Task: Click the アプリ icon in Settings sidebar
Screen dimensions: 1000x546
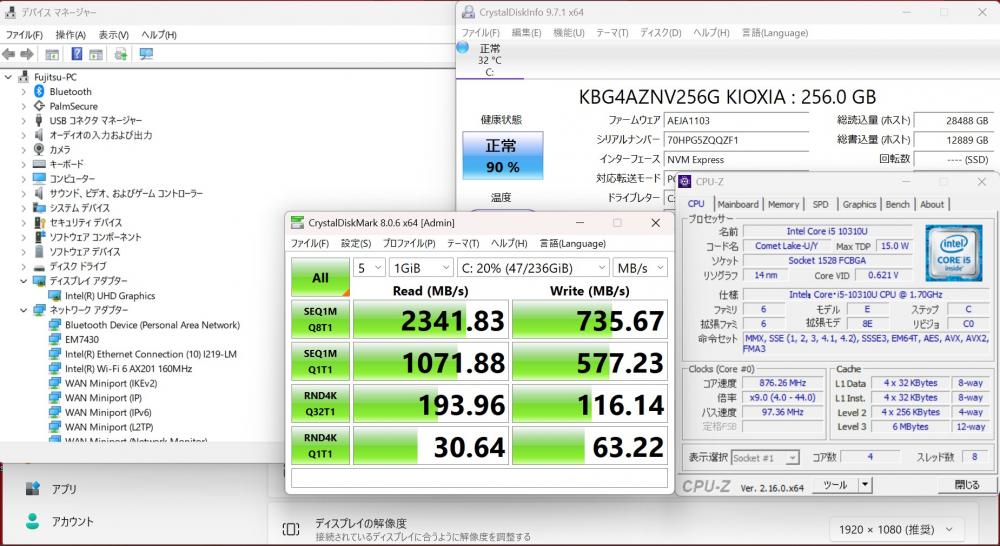Action: coord(33,489)
